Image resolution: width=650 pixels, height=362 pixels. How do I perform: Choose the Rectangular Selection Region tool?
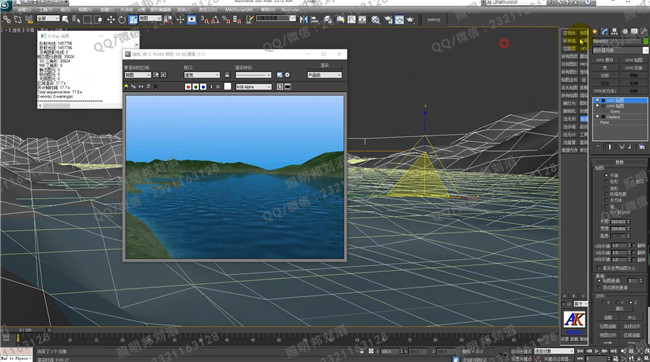(x=87, y=19)
